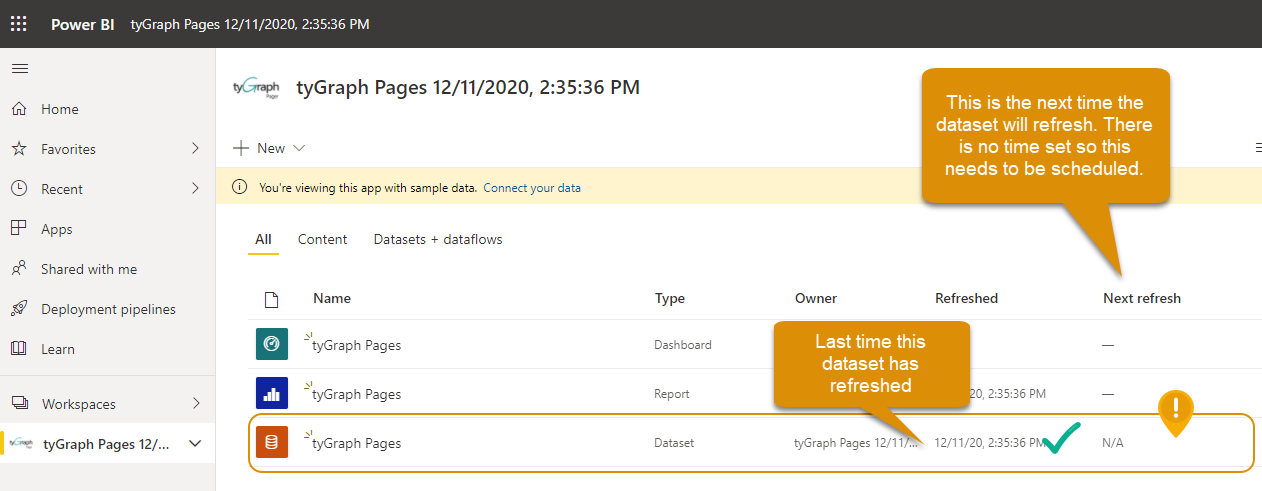Click the Dashboard type cell text
Screen dimensions: 1262x491
pos(683,345)
